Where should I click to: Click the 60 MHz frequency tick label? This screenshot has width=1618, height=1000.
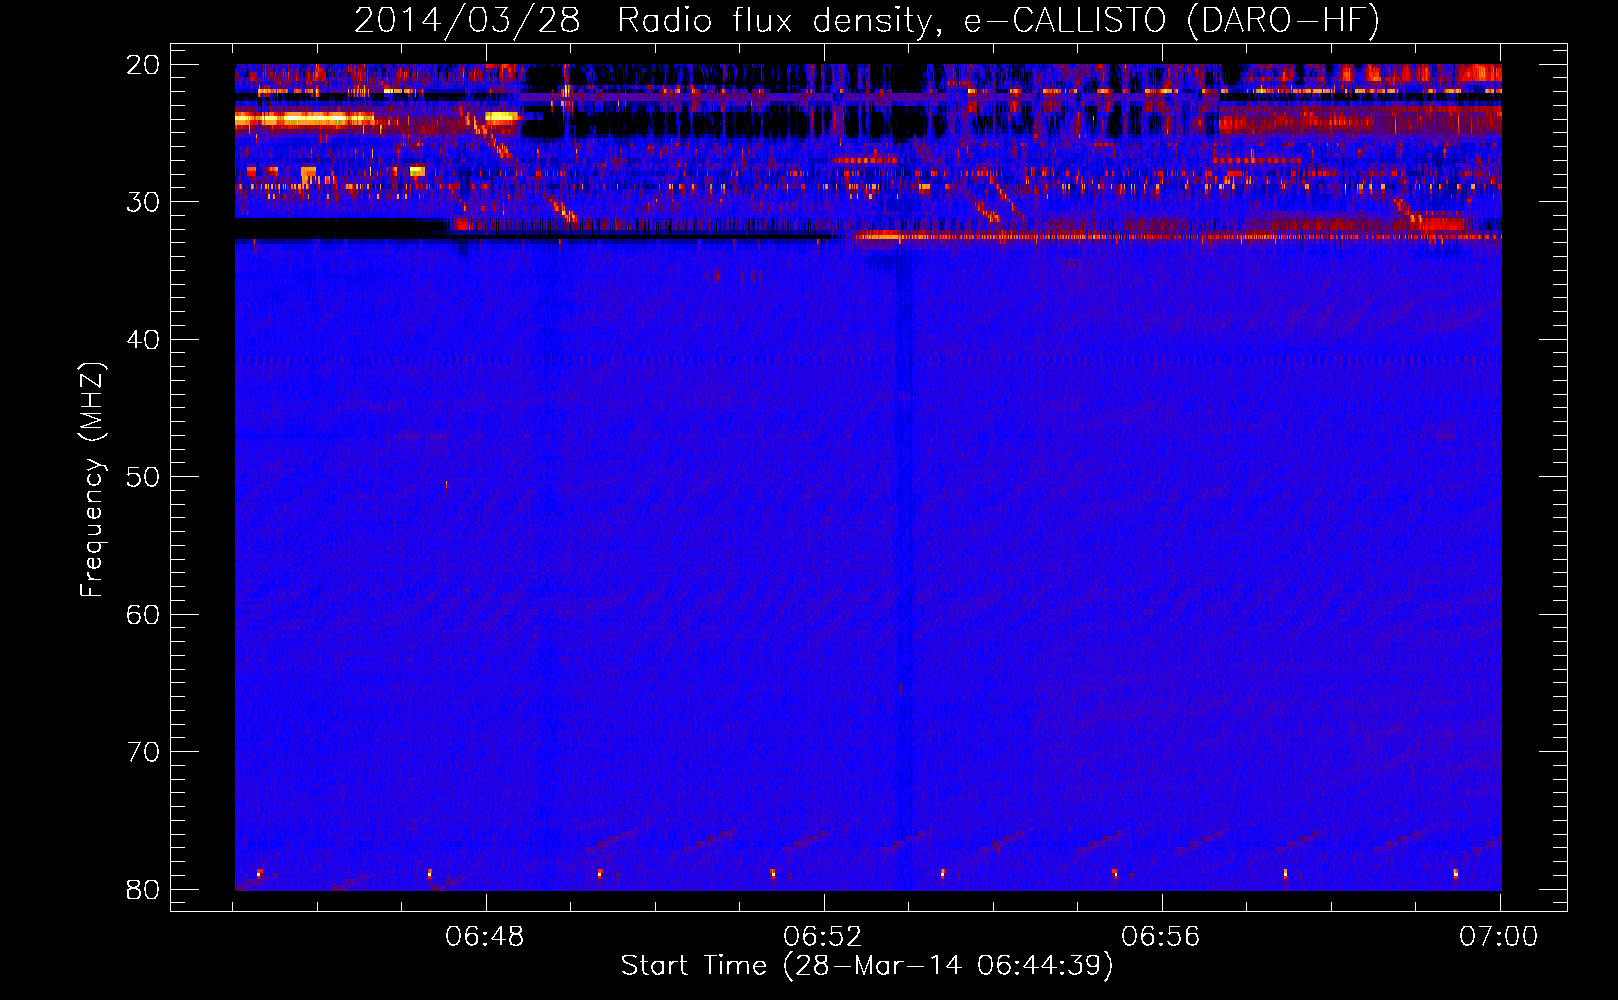pyautogui.click(x=143, y=614)
